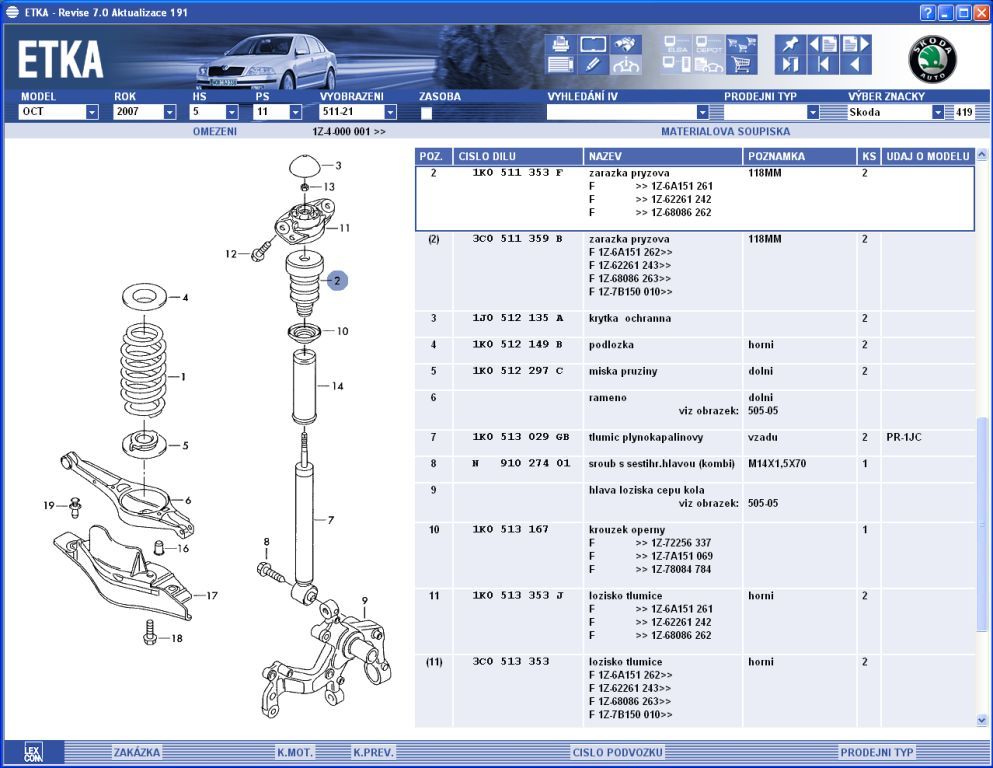Viewport: 993px width, 768px height.
Task: Toggle the ZASOBA checkbox
Action: click(426, 113)
